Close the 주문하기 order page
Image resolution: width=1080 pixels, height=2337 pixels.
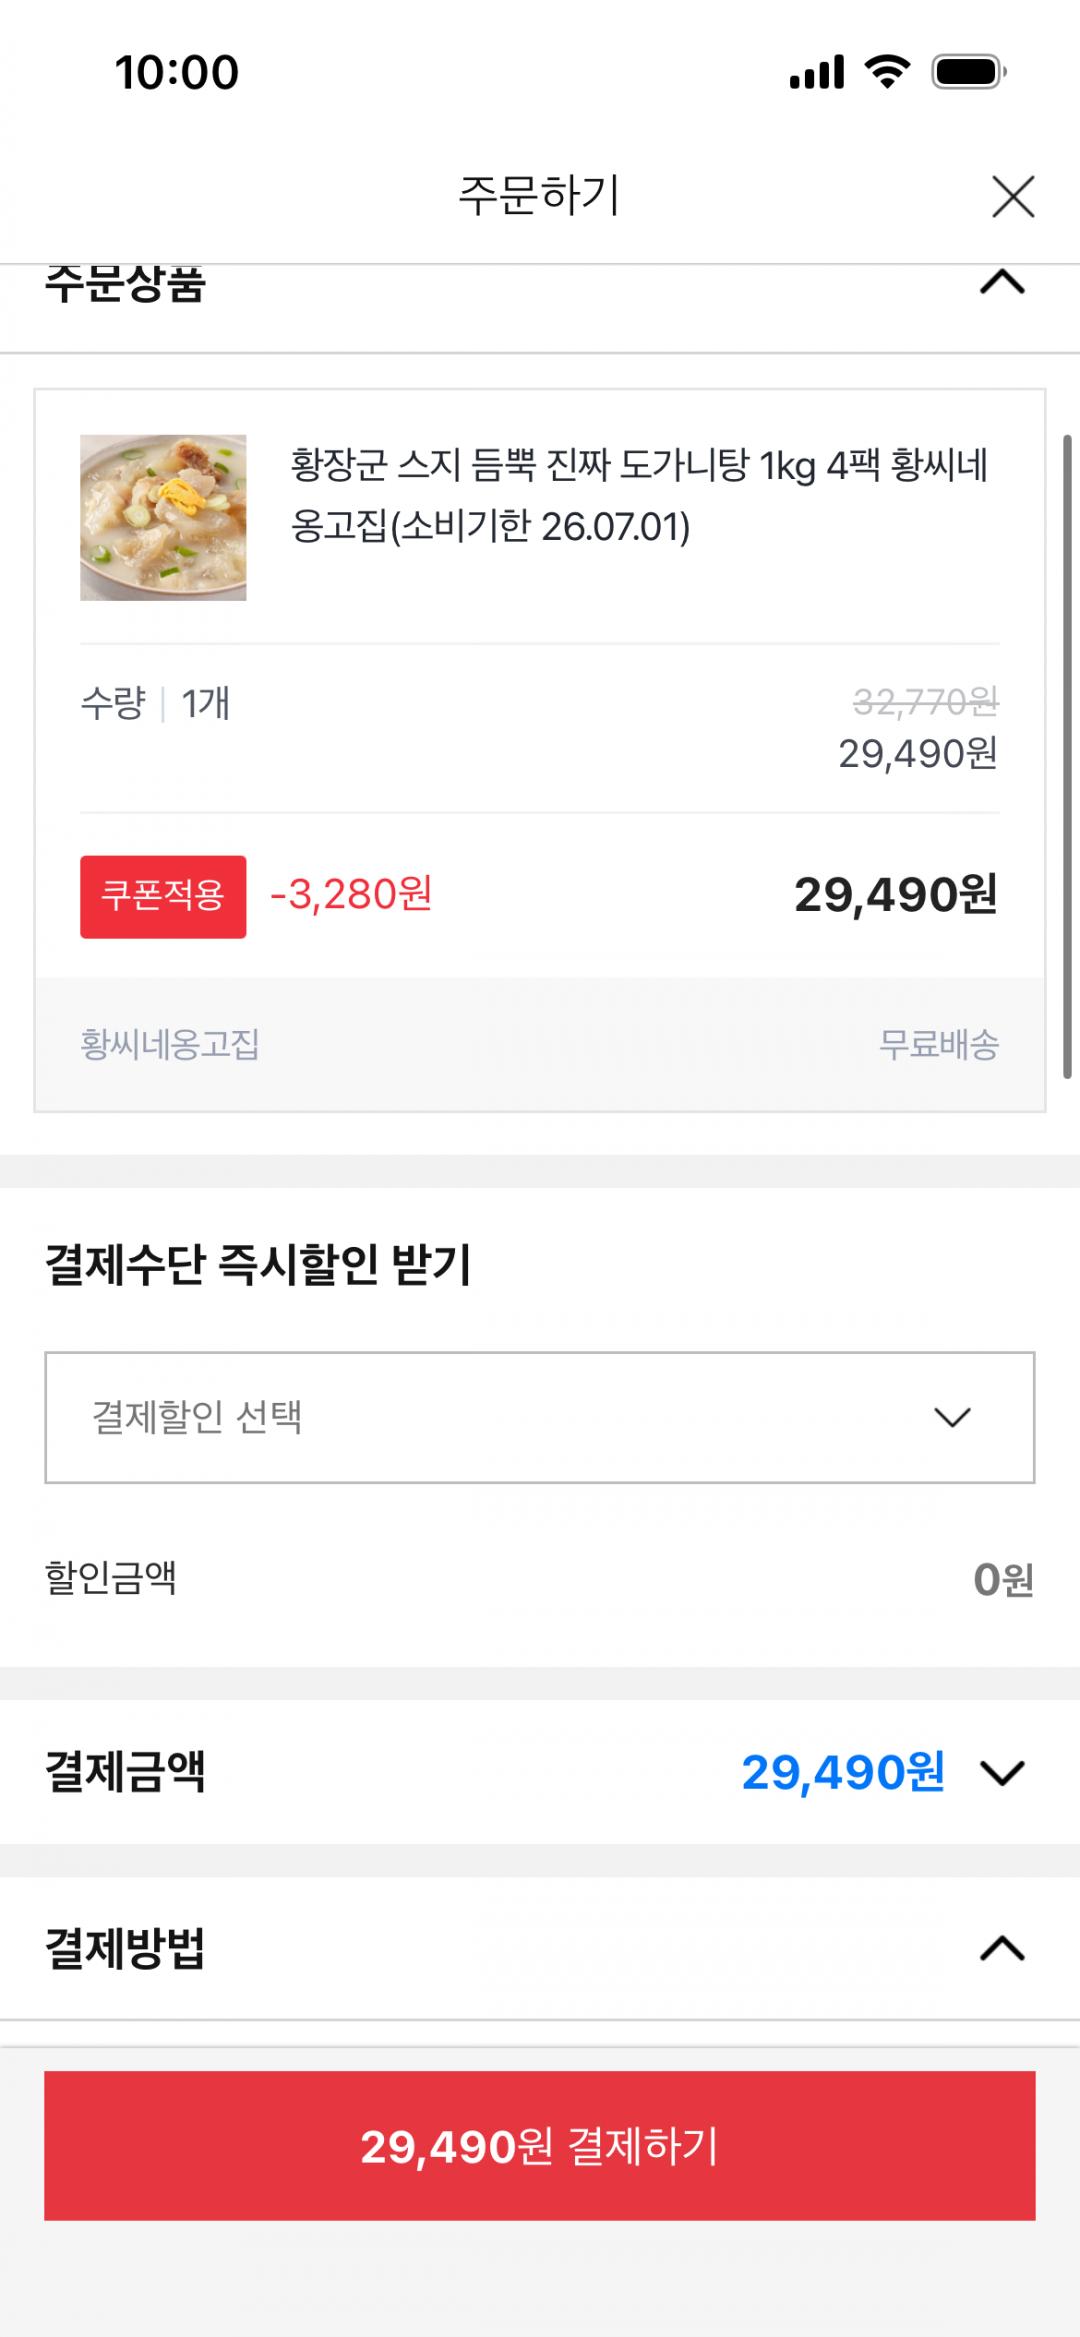click(x=1012, y=196)
